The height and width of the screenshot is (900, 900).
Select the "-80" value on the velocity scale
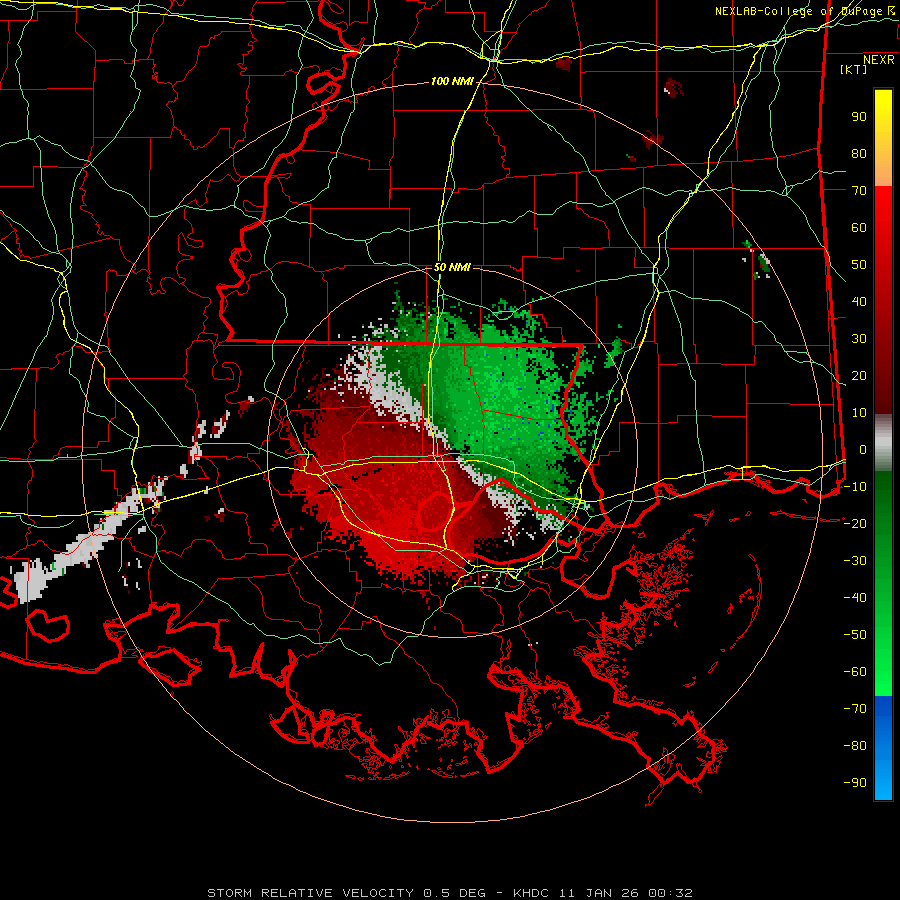point(855,746)
